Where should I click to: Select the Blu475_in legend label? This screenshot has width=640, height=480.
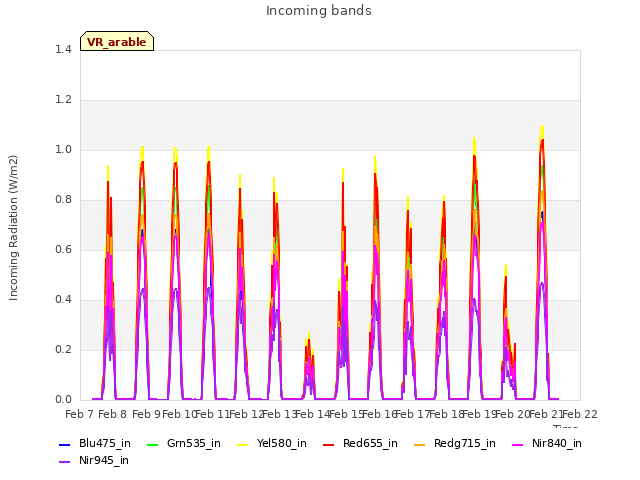(105, 444)
